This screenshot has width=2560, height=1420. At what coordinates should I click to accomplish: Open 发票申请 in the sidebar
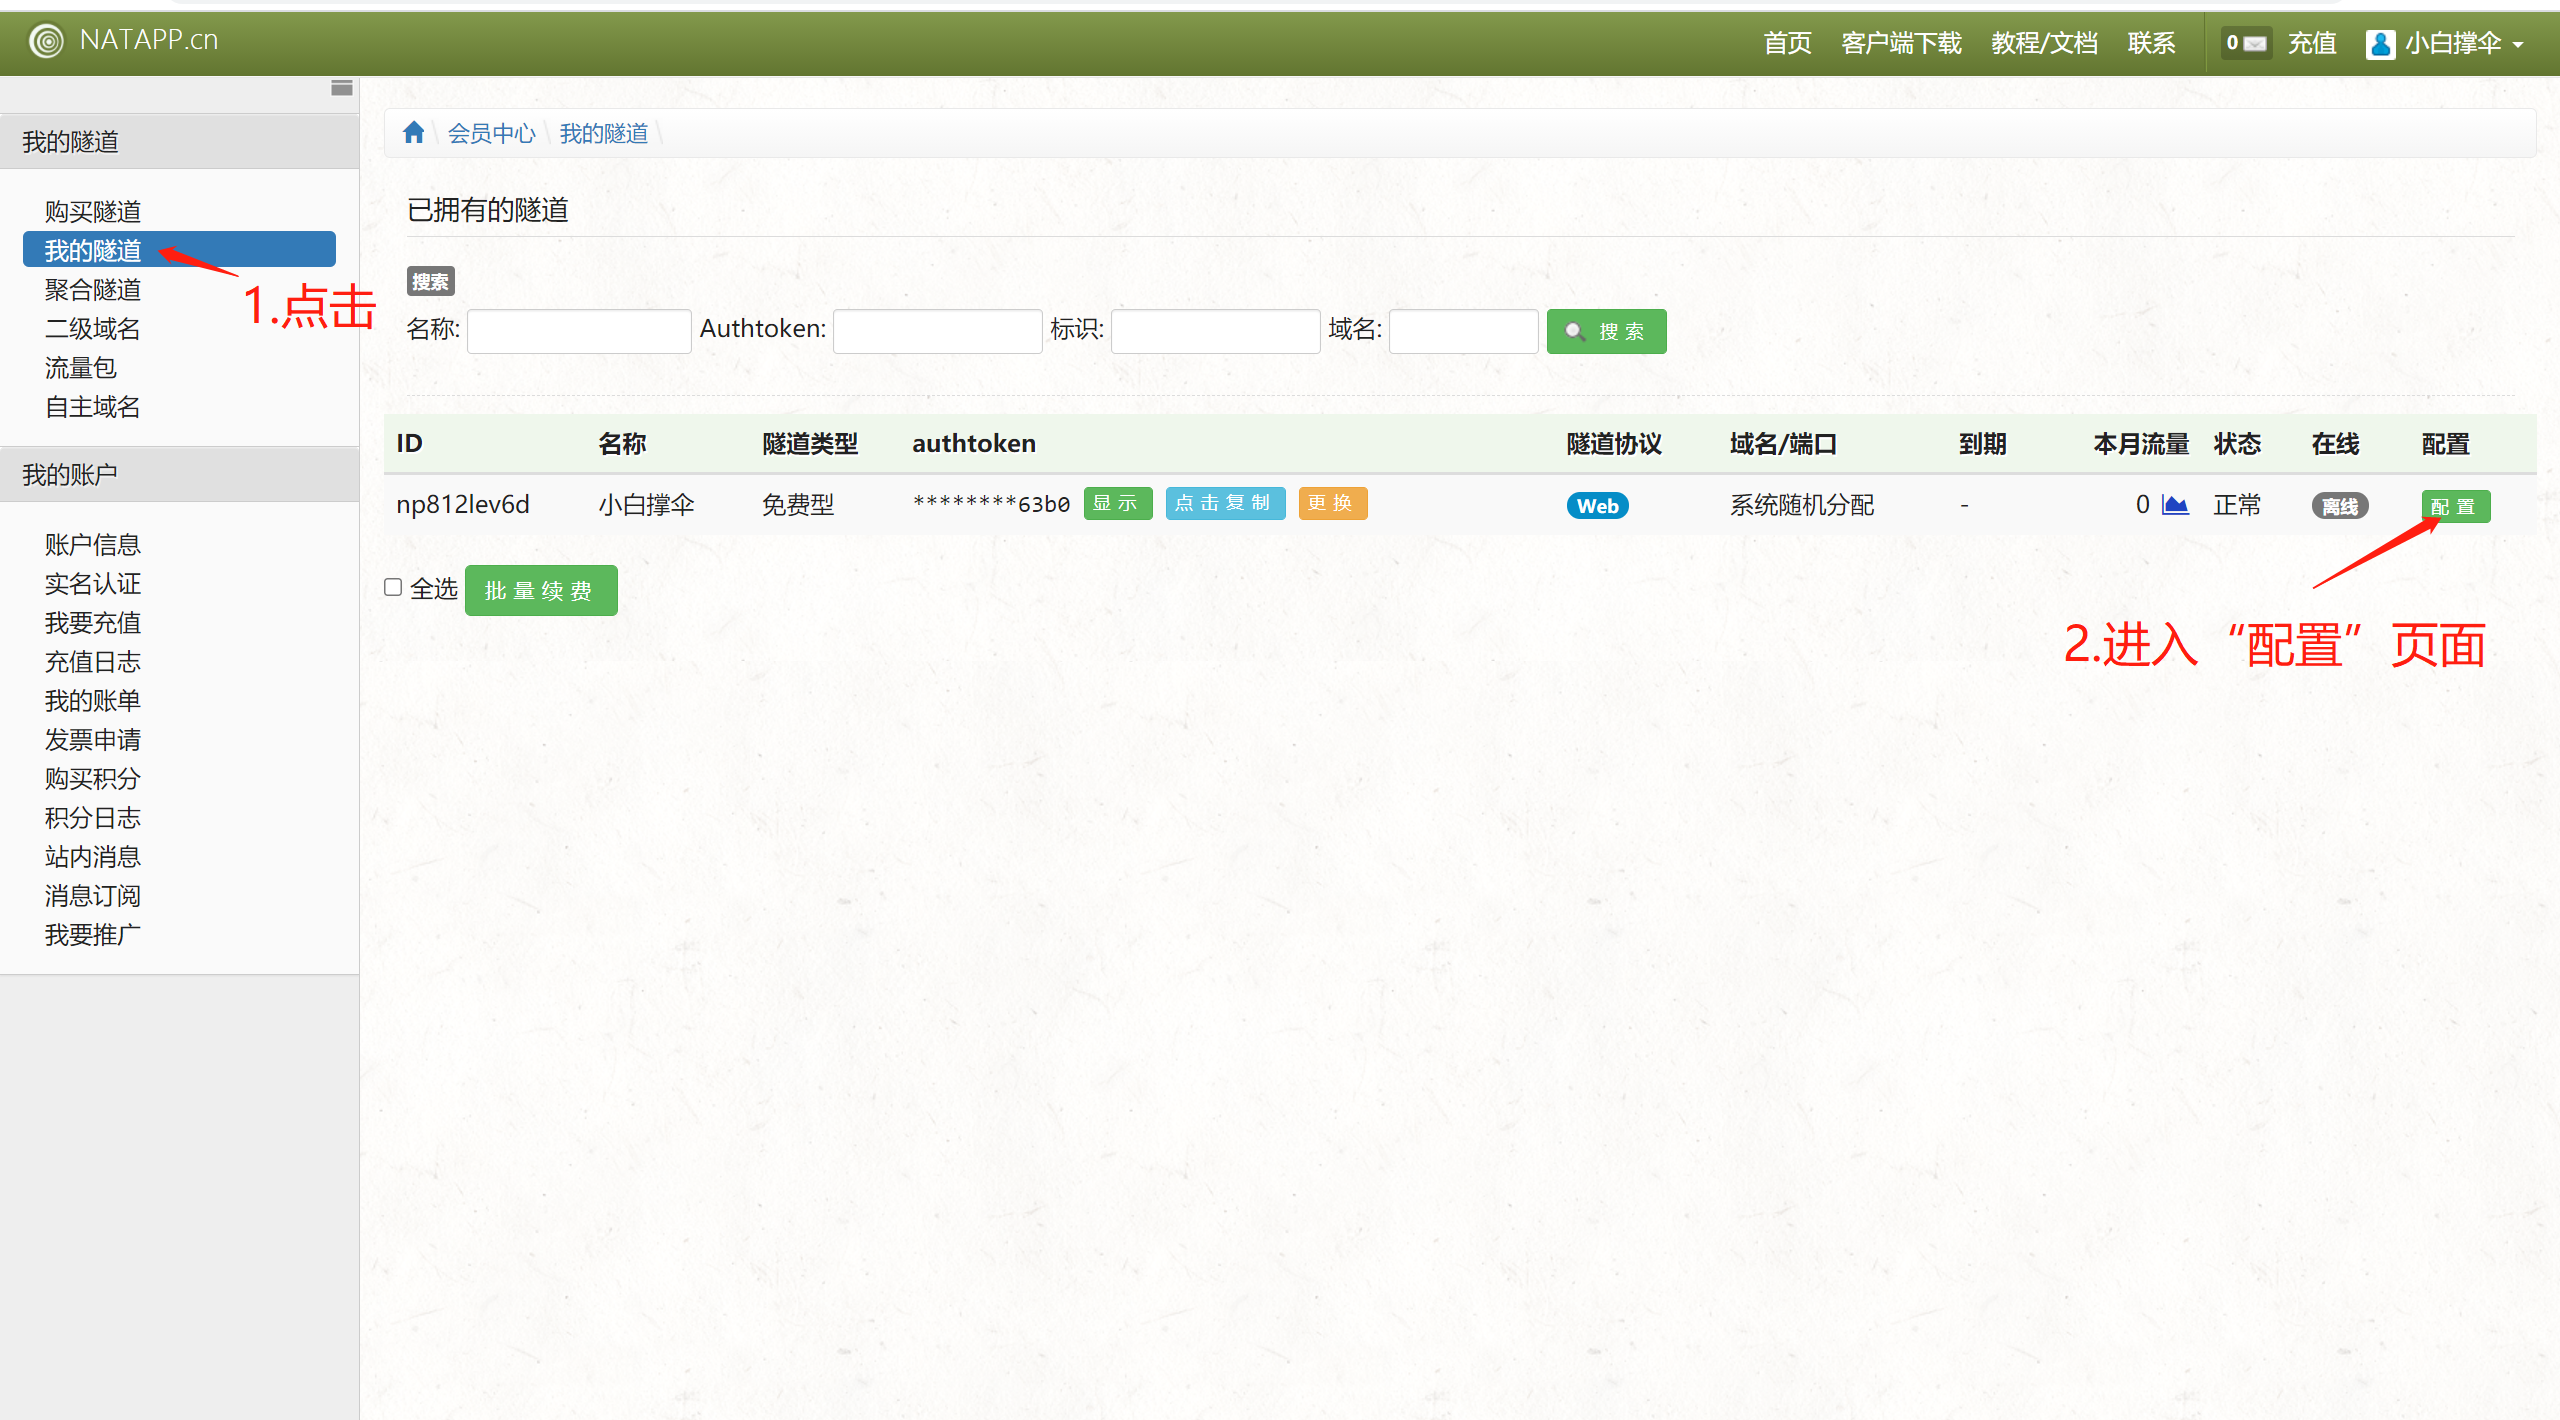click(93, 740)
